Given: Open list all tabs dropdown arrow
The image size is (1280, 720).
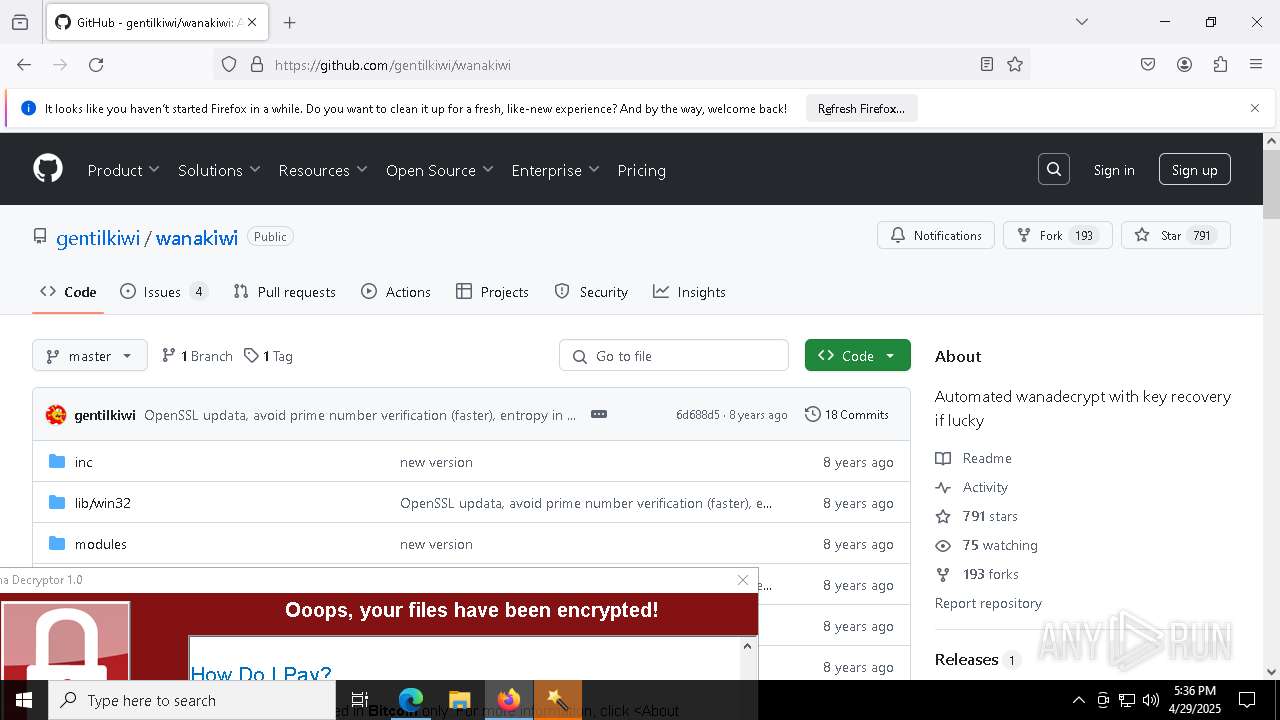Looking at the screenshot, I should pos(1082,22).
